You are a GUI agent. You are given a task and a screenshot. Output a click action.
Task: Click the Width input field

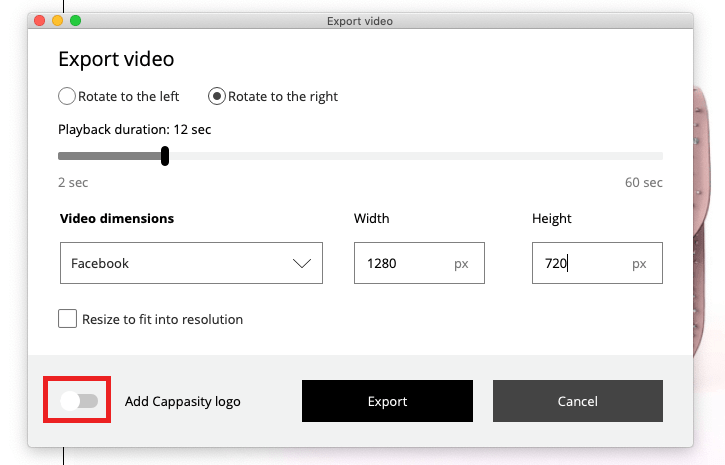coord(419,263)
